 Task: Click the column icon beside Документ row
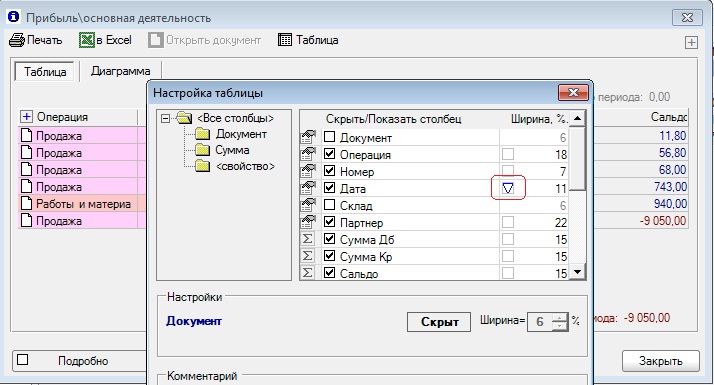coord(308,138)
